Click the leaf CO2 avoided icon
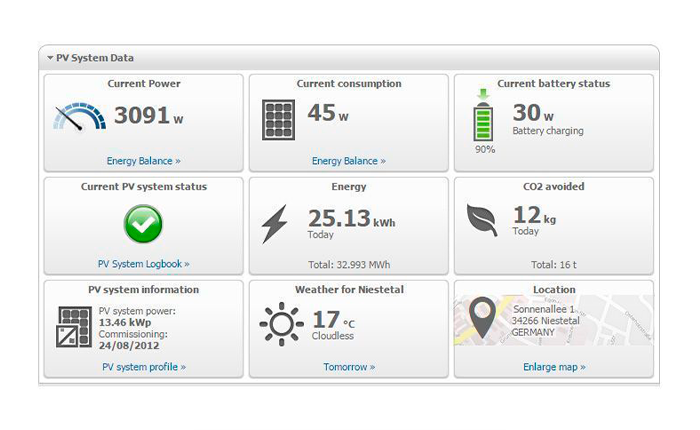 [483, 221]
